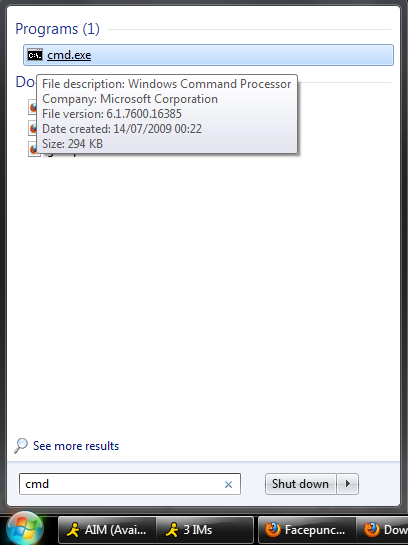Click the partially hidden Documents group header
Image resolution: width=408 pixels, height=545 pixels.
click(x=25, y=82)
